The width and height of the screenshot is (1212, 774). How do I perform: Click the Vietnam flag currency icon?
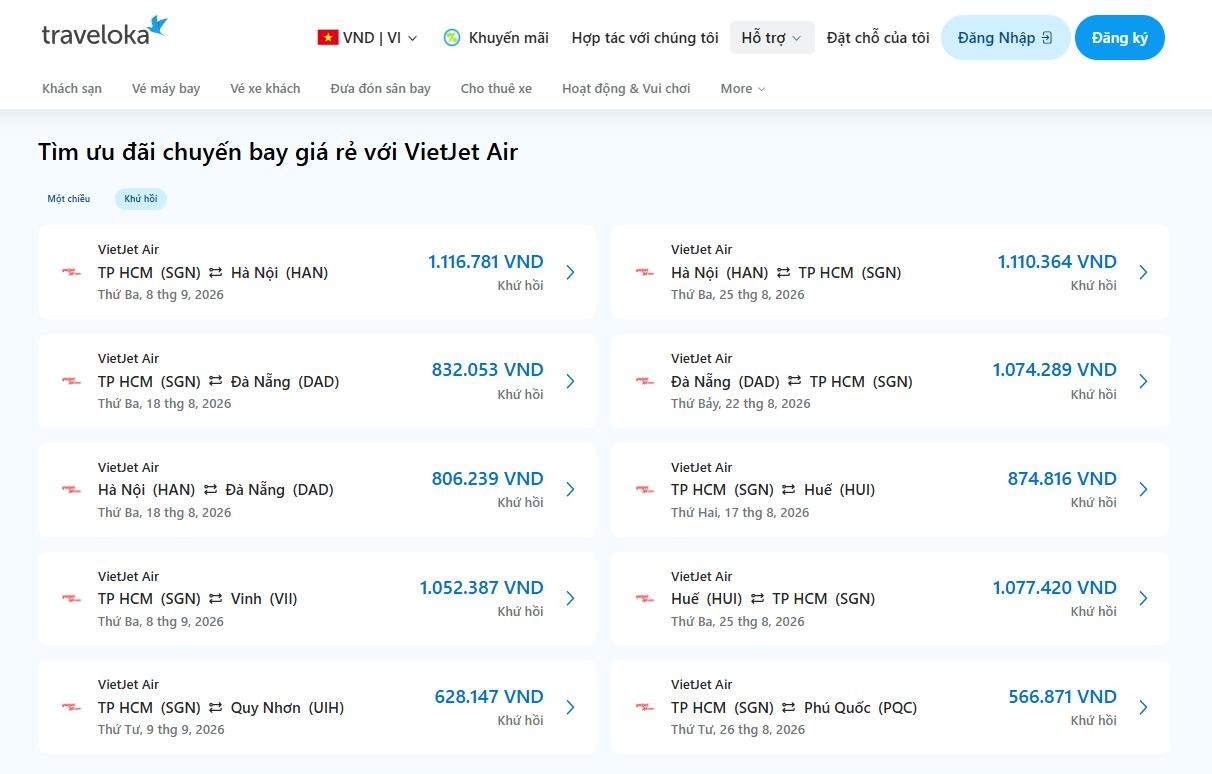[x=327, y=38]
